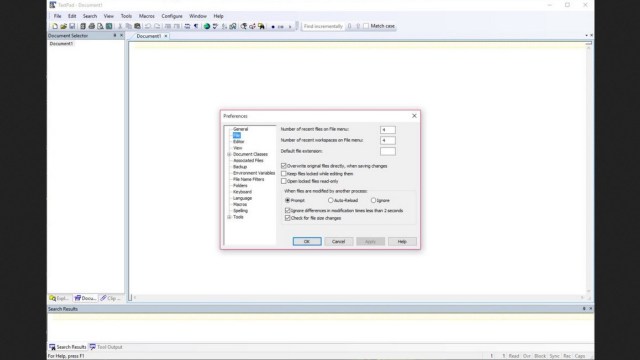Select Keyboard in the Preferences tree
Screen dimensions: 640x360
tap(242, 192)
